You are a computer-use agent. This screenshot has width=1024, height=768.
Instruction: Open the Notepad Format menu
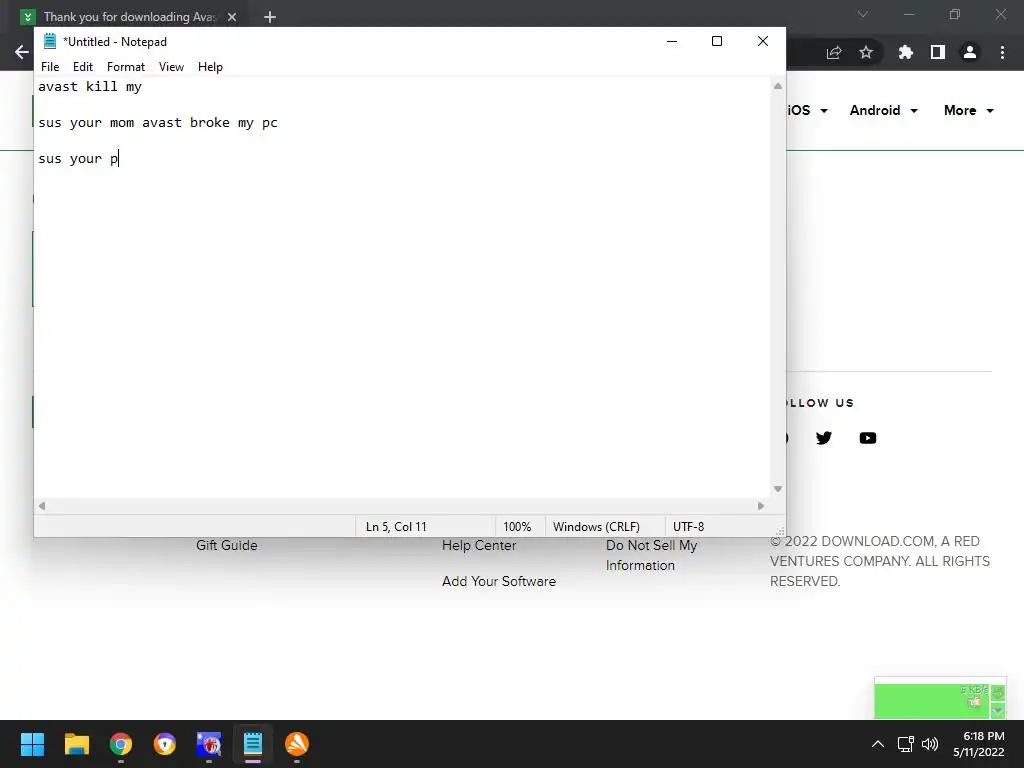coord(125,67)
